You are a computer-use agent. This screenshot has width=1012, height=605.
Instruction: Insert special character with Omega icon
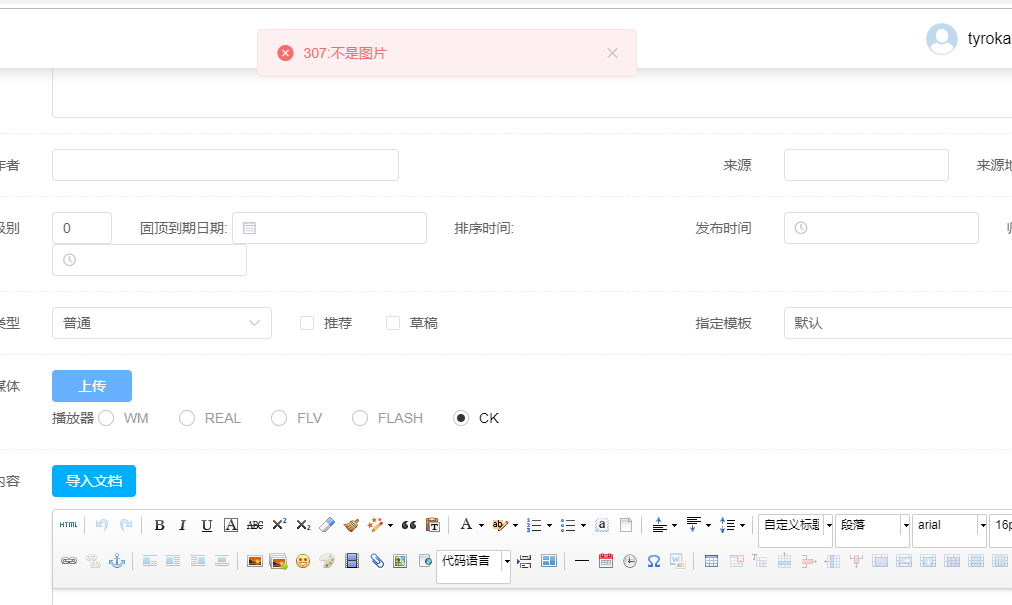[654, 561]
